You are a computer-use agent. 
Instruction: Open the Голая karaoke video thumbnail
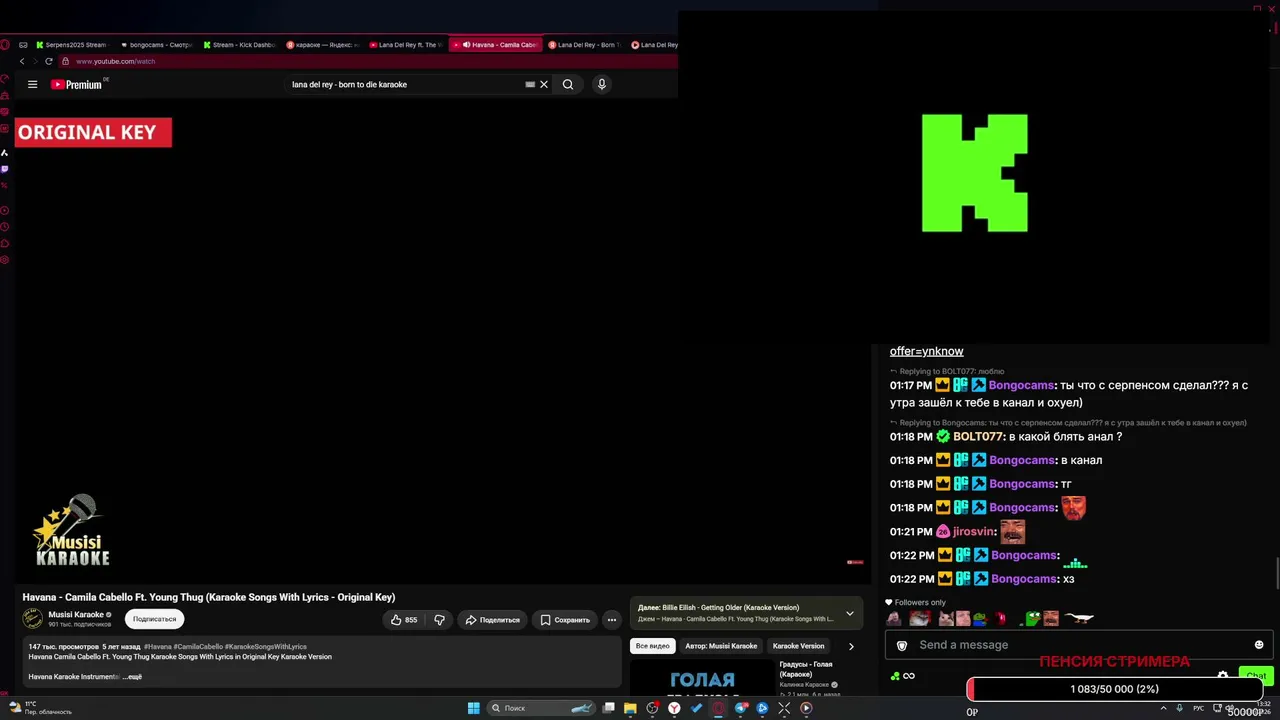pos(702,677)
